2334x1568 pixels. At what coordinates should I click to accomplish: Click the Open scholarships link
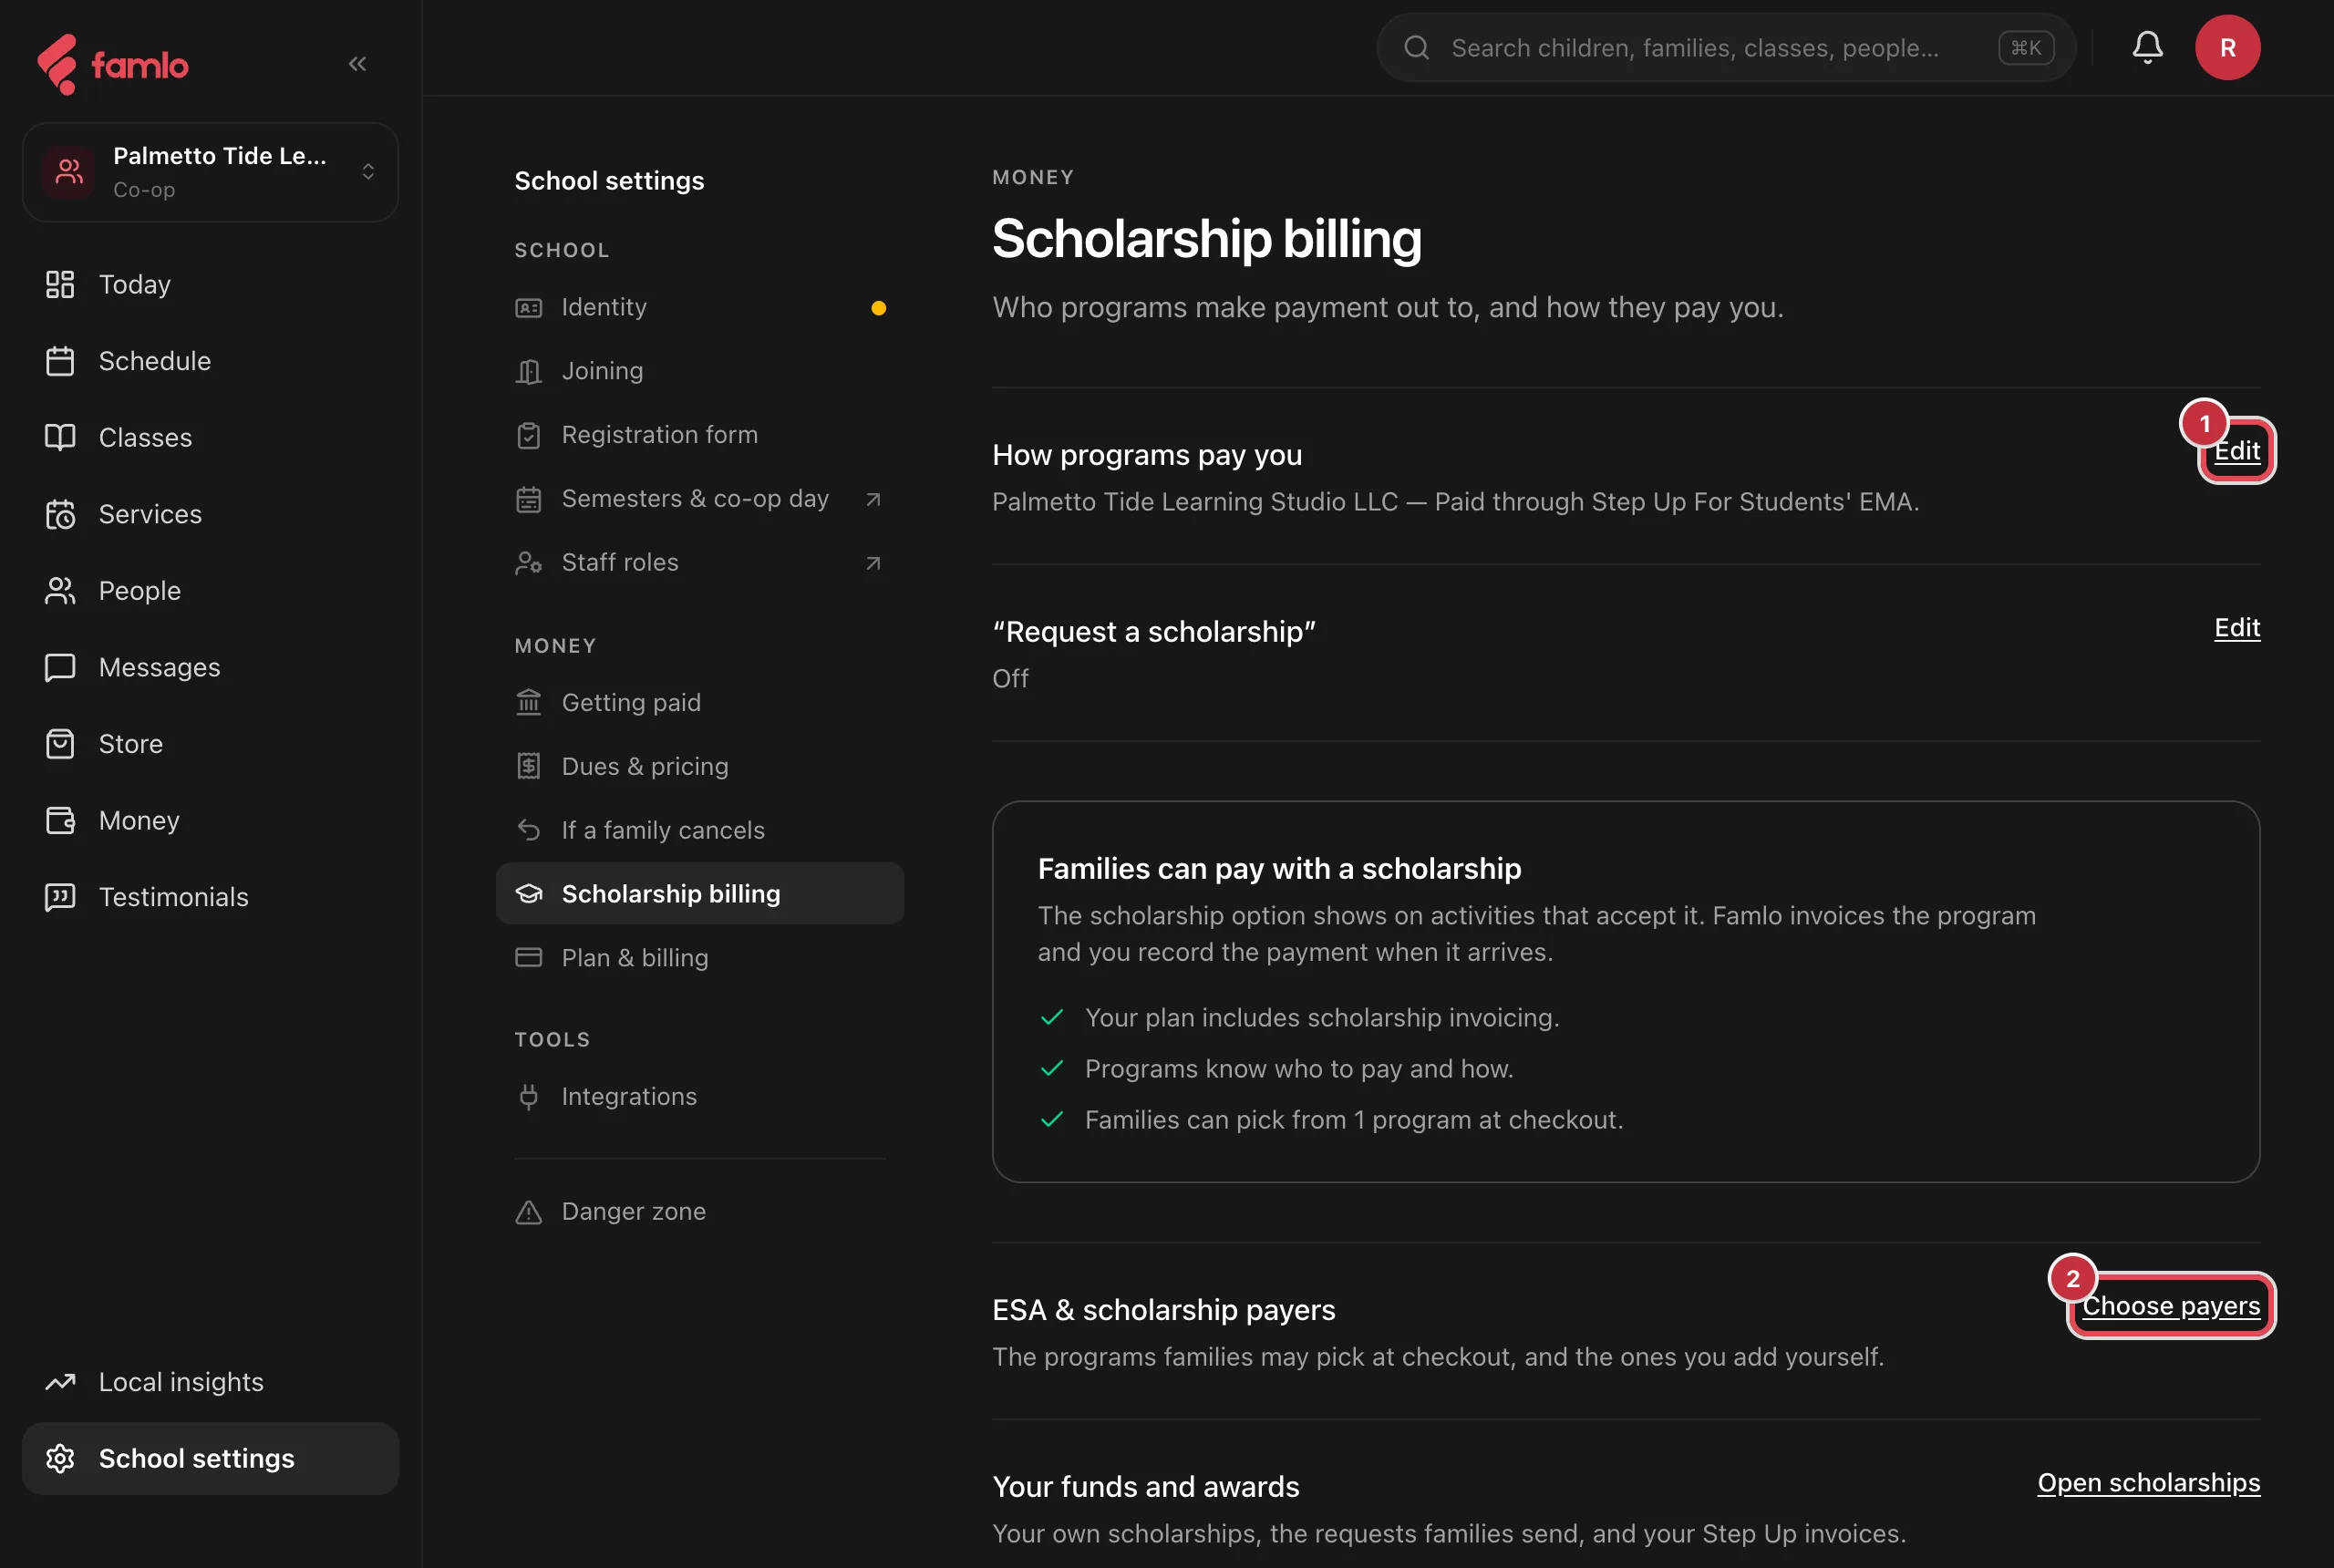click(2148, 1483)
